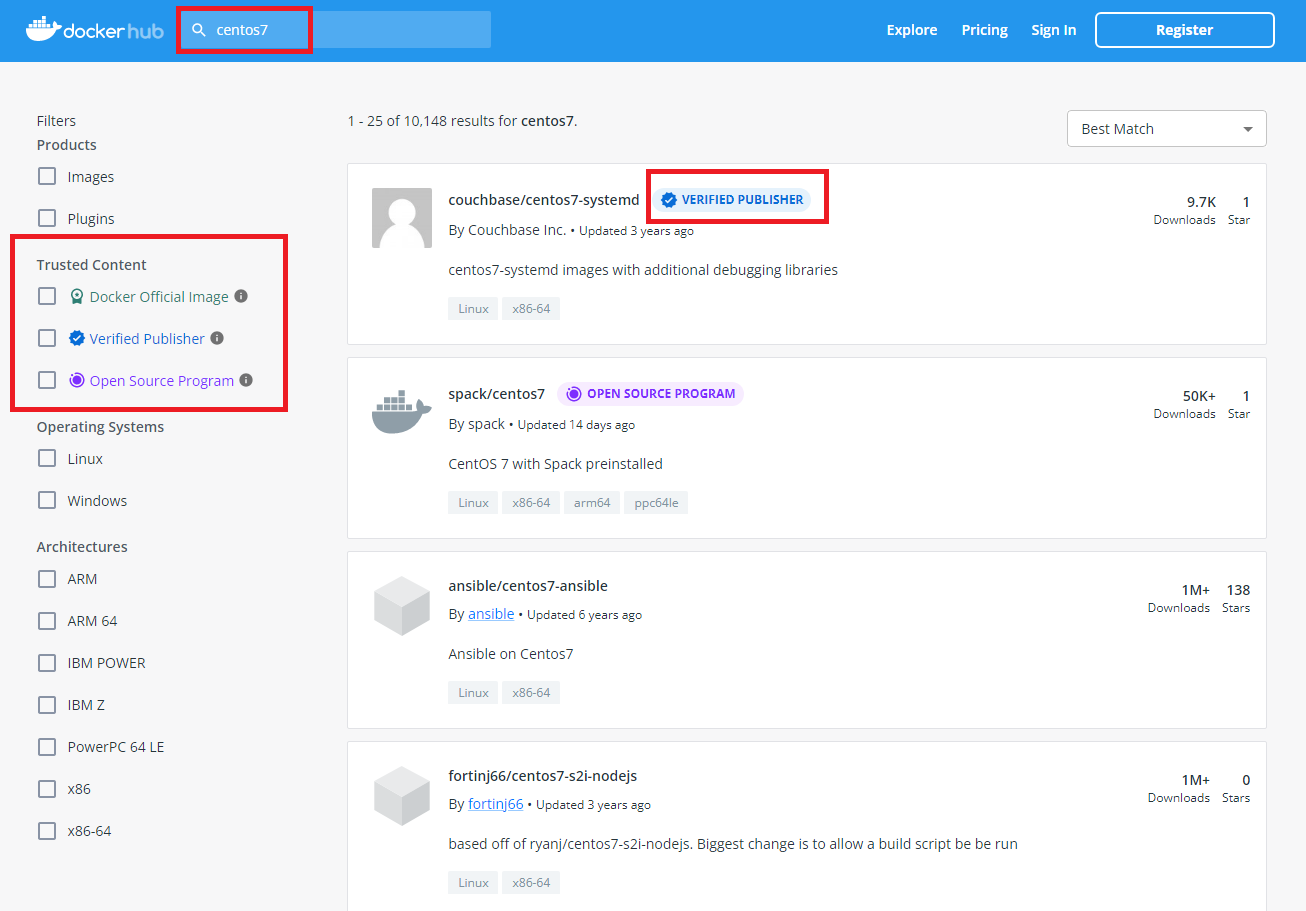Enable the Plugins product filter
The width and height of the screenshot is (1306, 911).
coord(47,218)
